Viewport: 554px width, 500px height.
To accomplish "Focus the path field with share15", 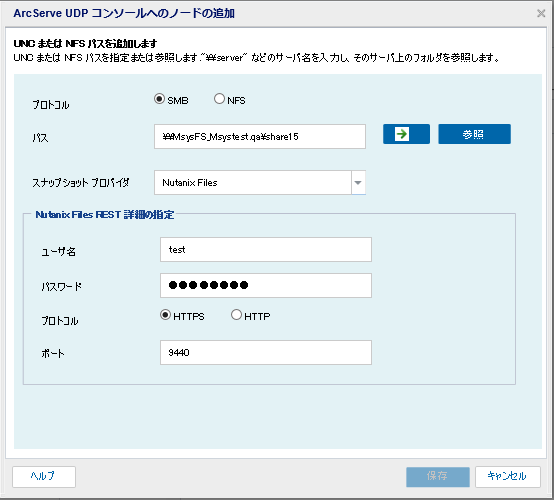I will coord(260,136).
